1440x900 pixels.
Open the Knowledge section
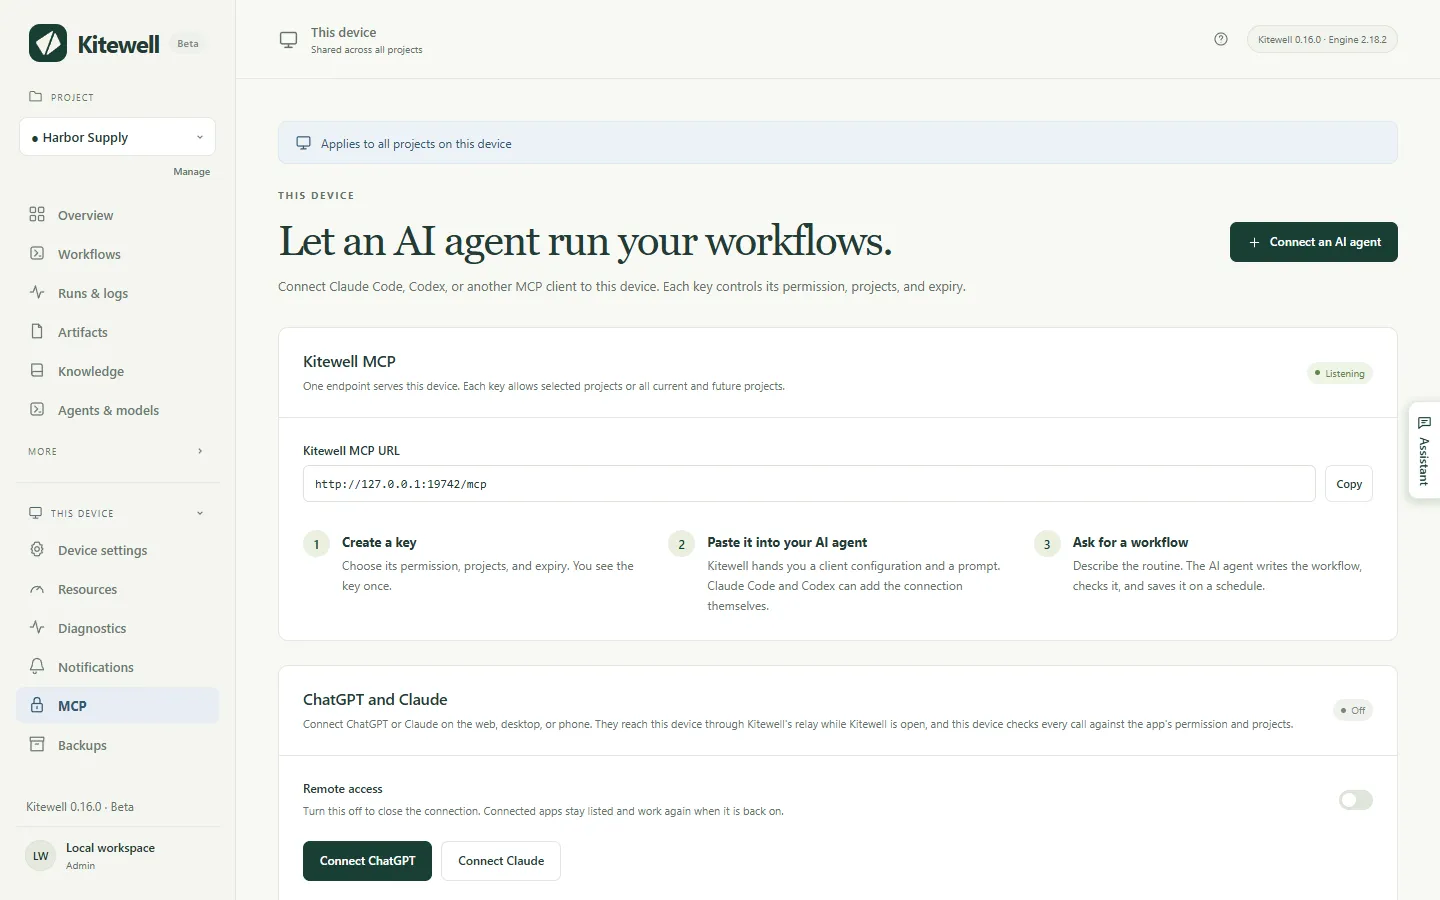117,371
